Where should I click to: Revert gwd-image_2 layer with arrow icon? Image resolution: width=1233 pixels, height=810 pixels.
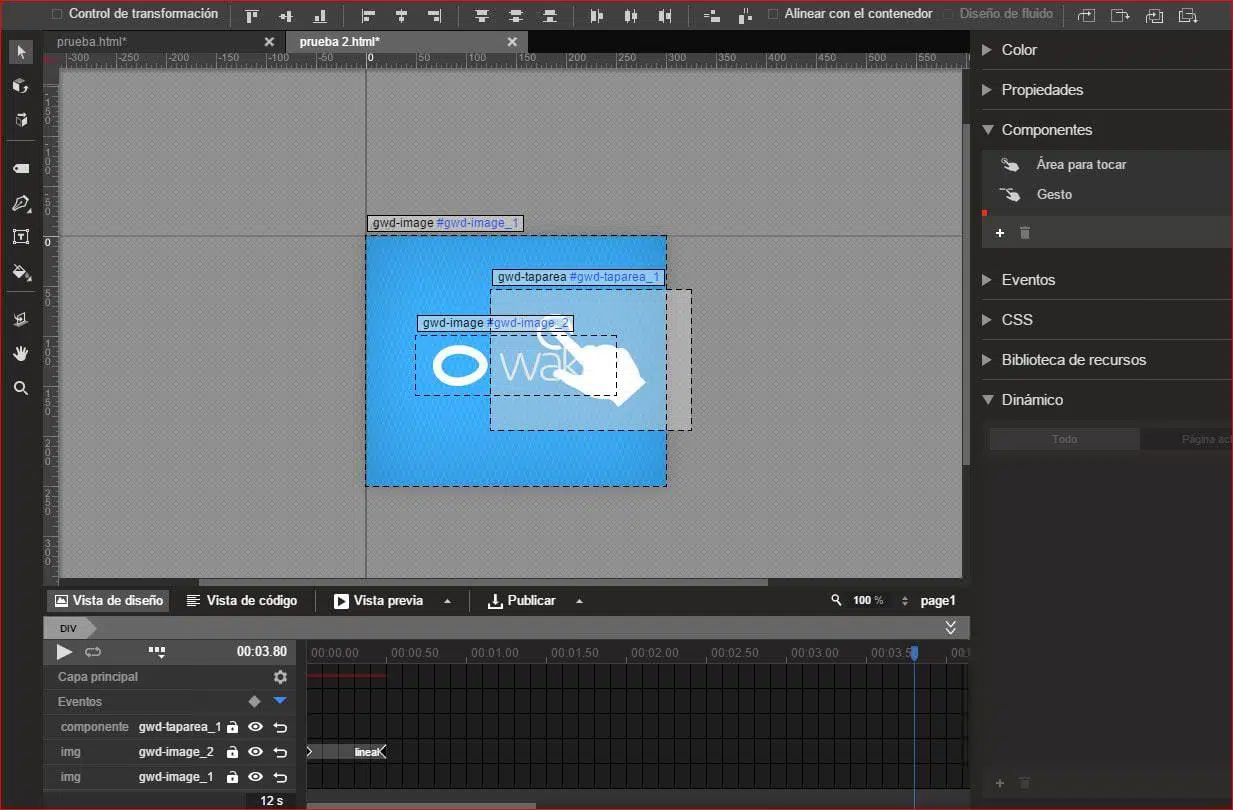280,752
